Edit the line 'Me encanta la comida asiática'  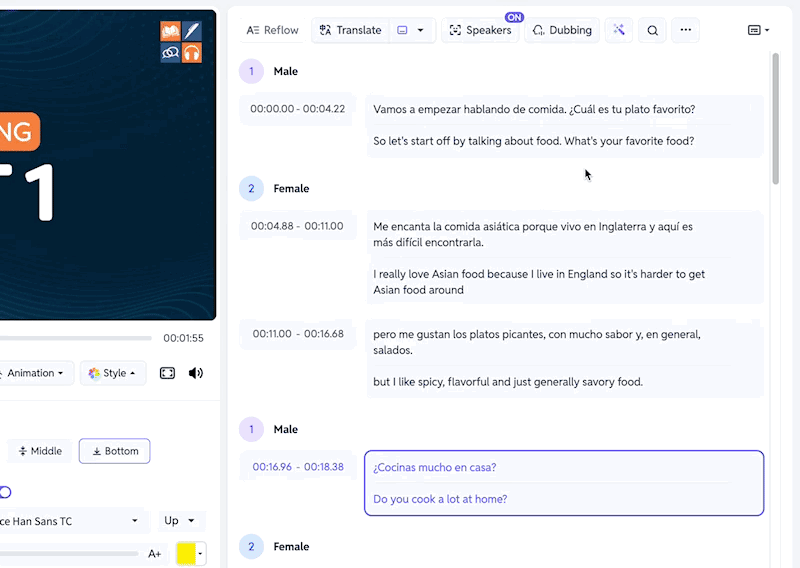(533, 234)
